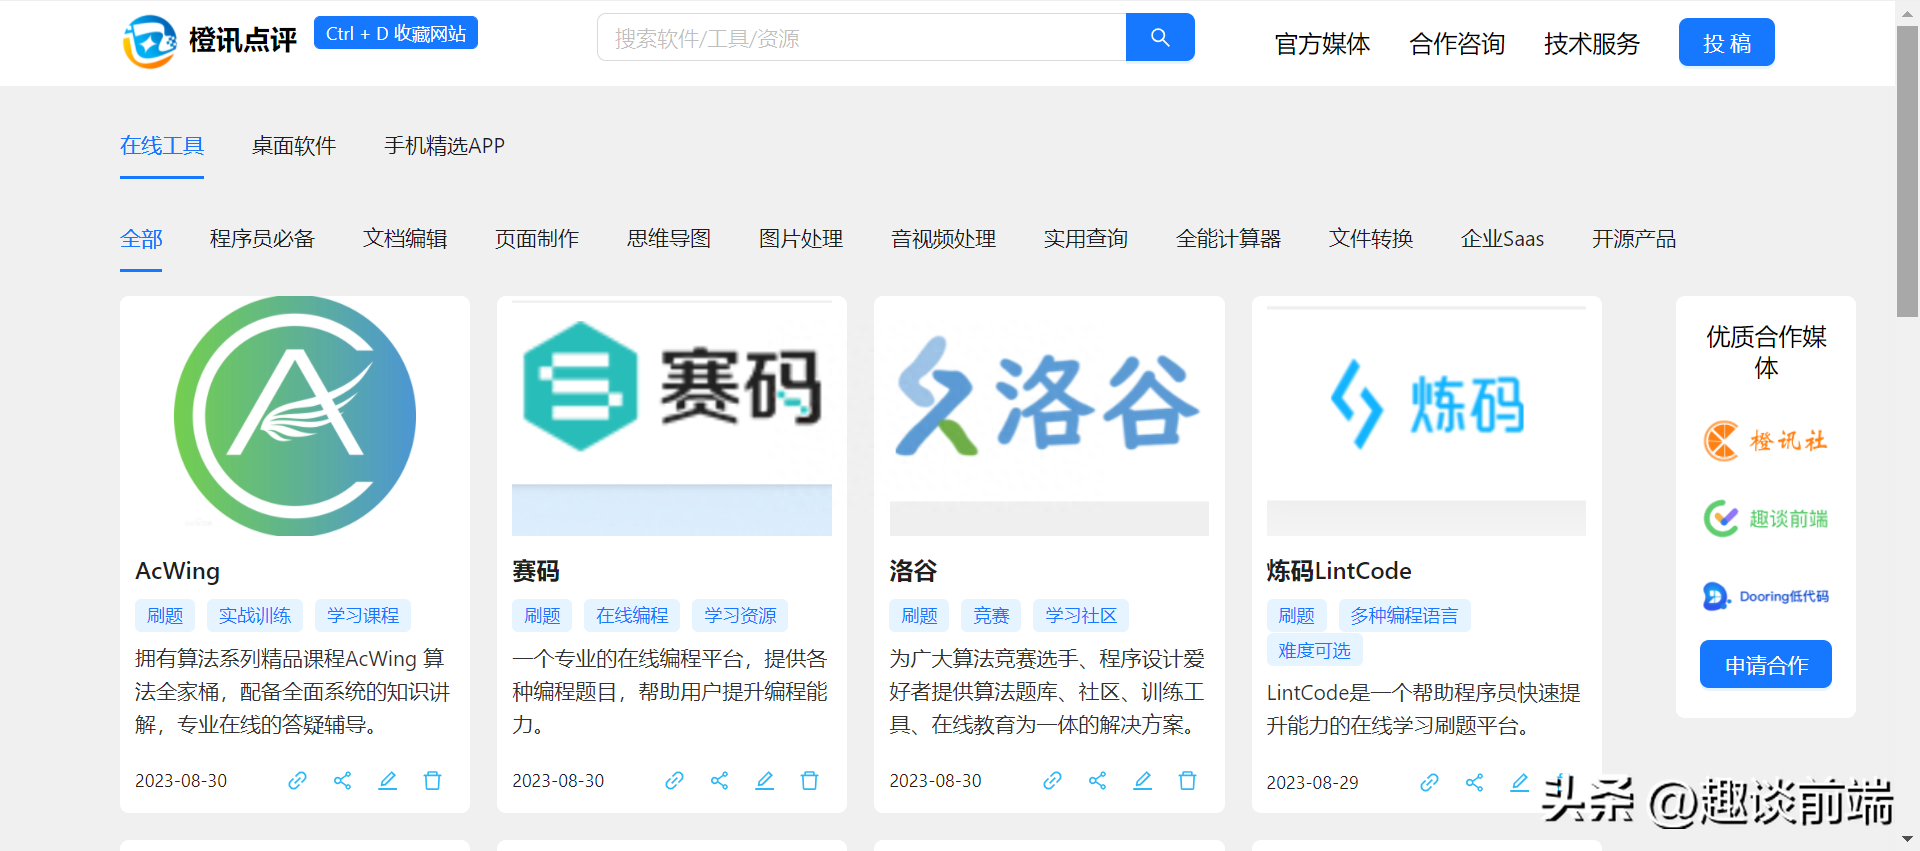Select the 全能计算器 category

(x=1228, y=239)
